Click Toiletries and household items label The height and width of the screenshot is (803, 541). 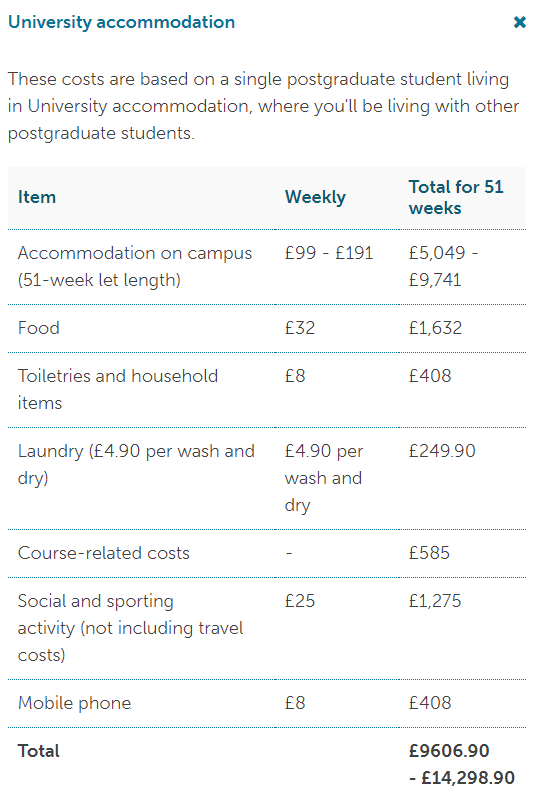pos(118,389)
